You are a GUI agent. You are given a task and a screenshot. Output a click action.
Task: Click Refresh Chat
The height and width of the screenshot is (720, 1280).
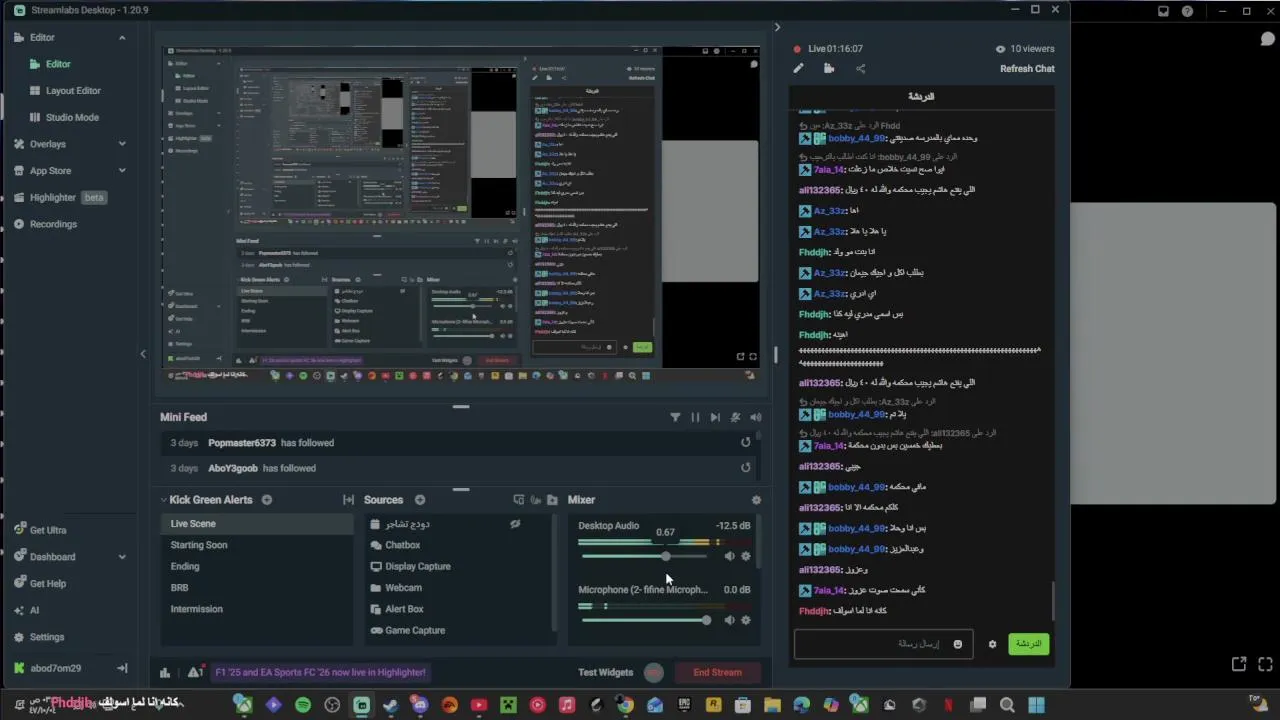click(1027, 69)
